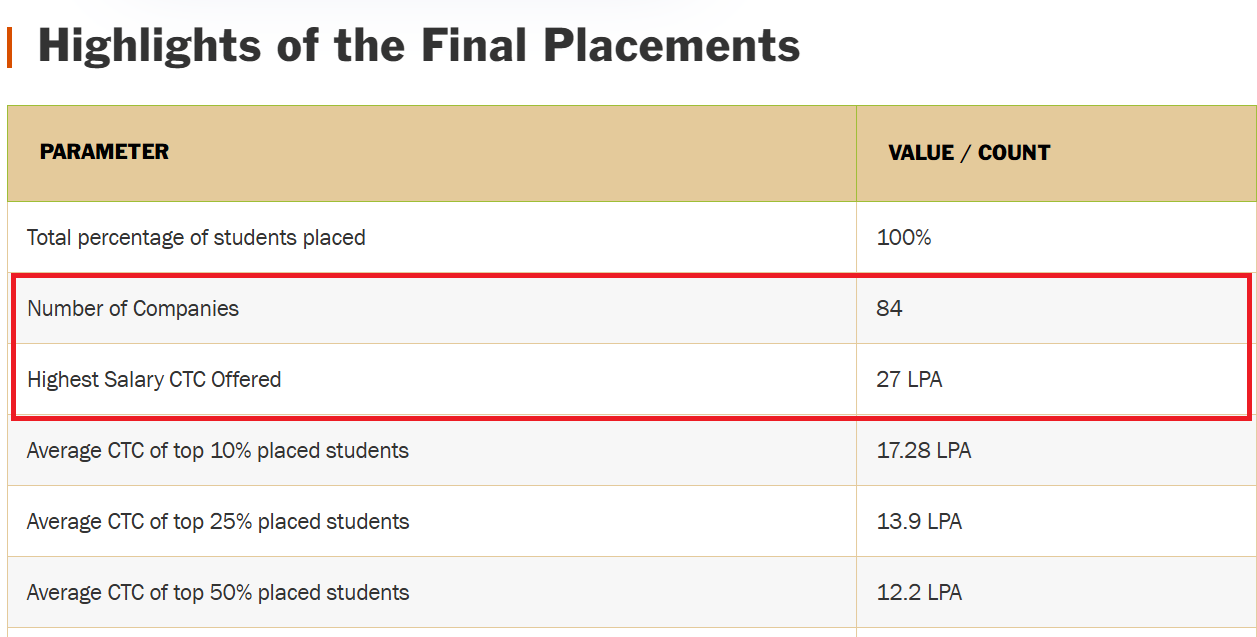Image resolution: width=1257 pixels, height=637 pixels.
Task: Click the 13.9 LPA value
Action: tap(919, 522)
